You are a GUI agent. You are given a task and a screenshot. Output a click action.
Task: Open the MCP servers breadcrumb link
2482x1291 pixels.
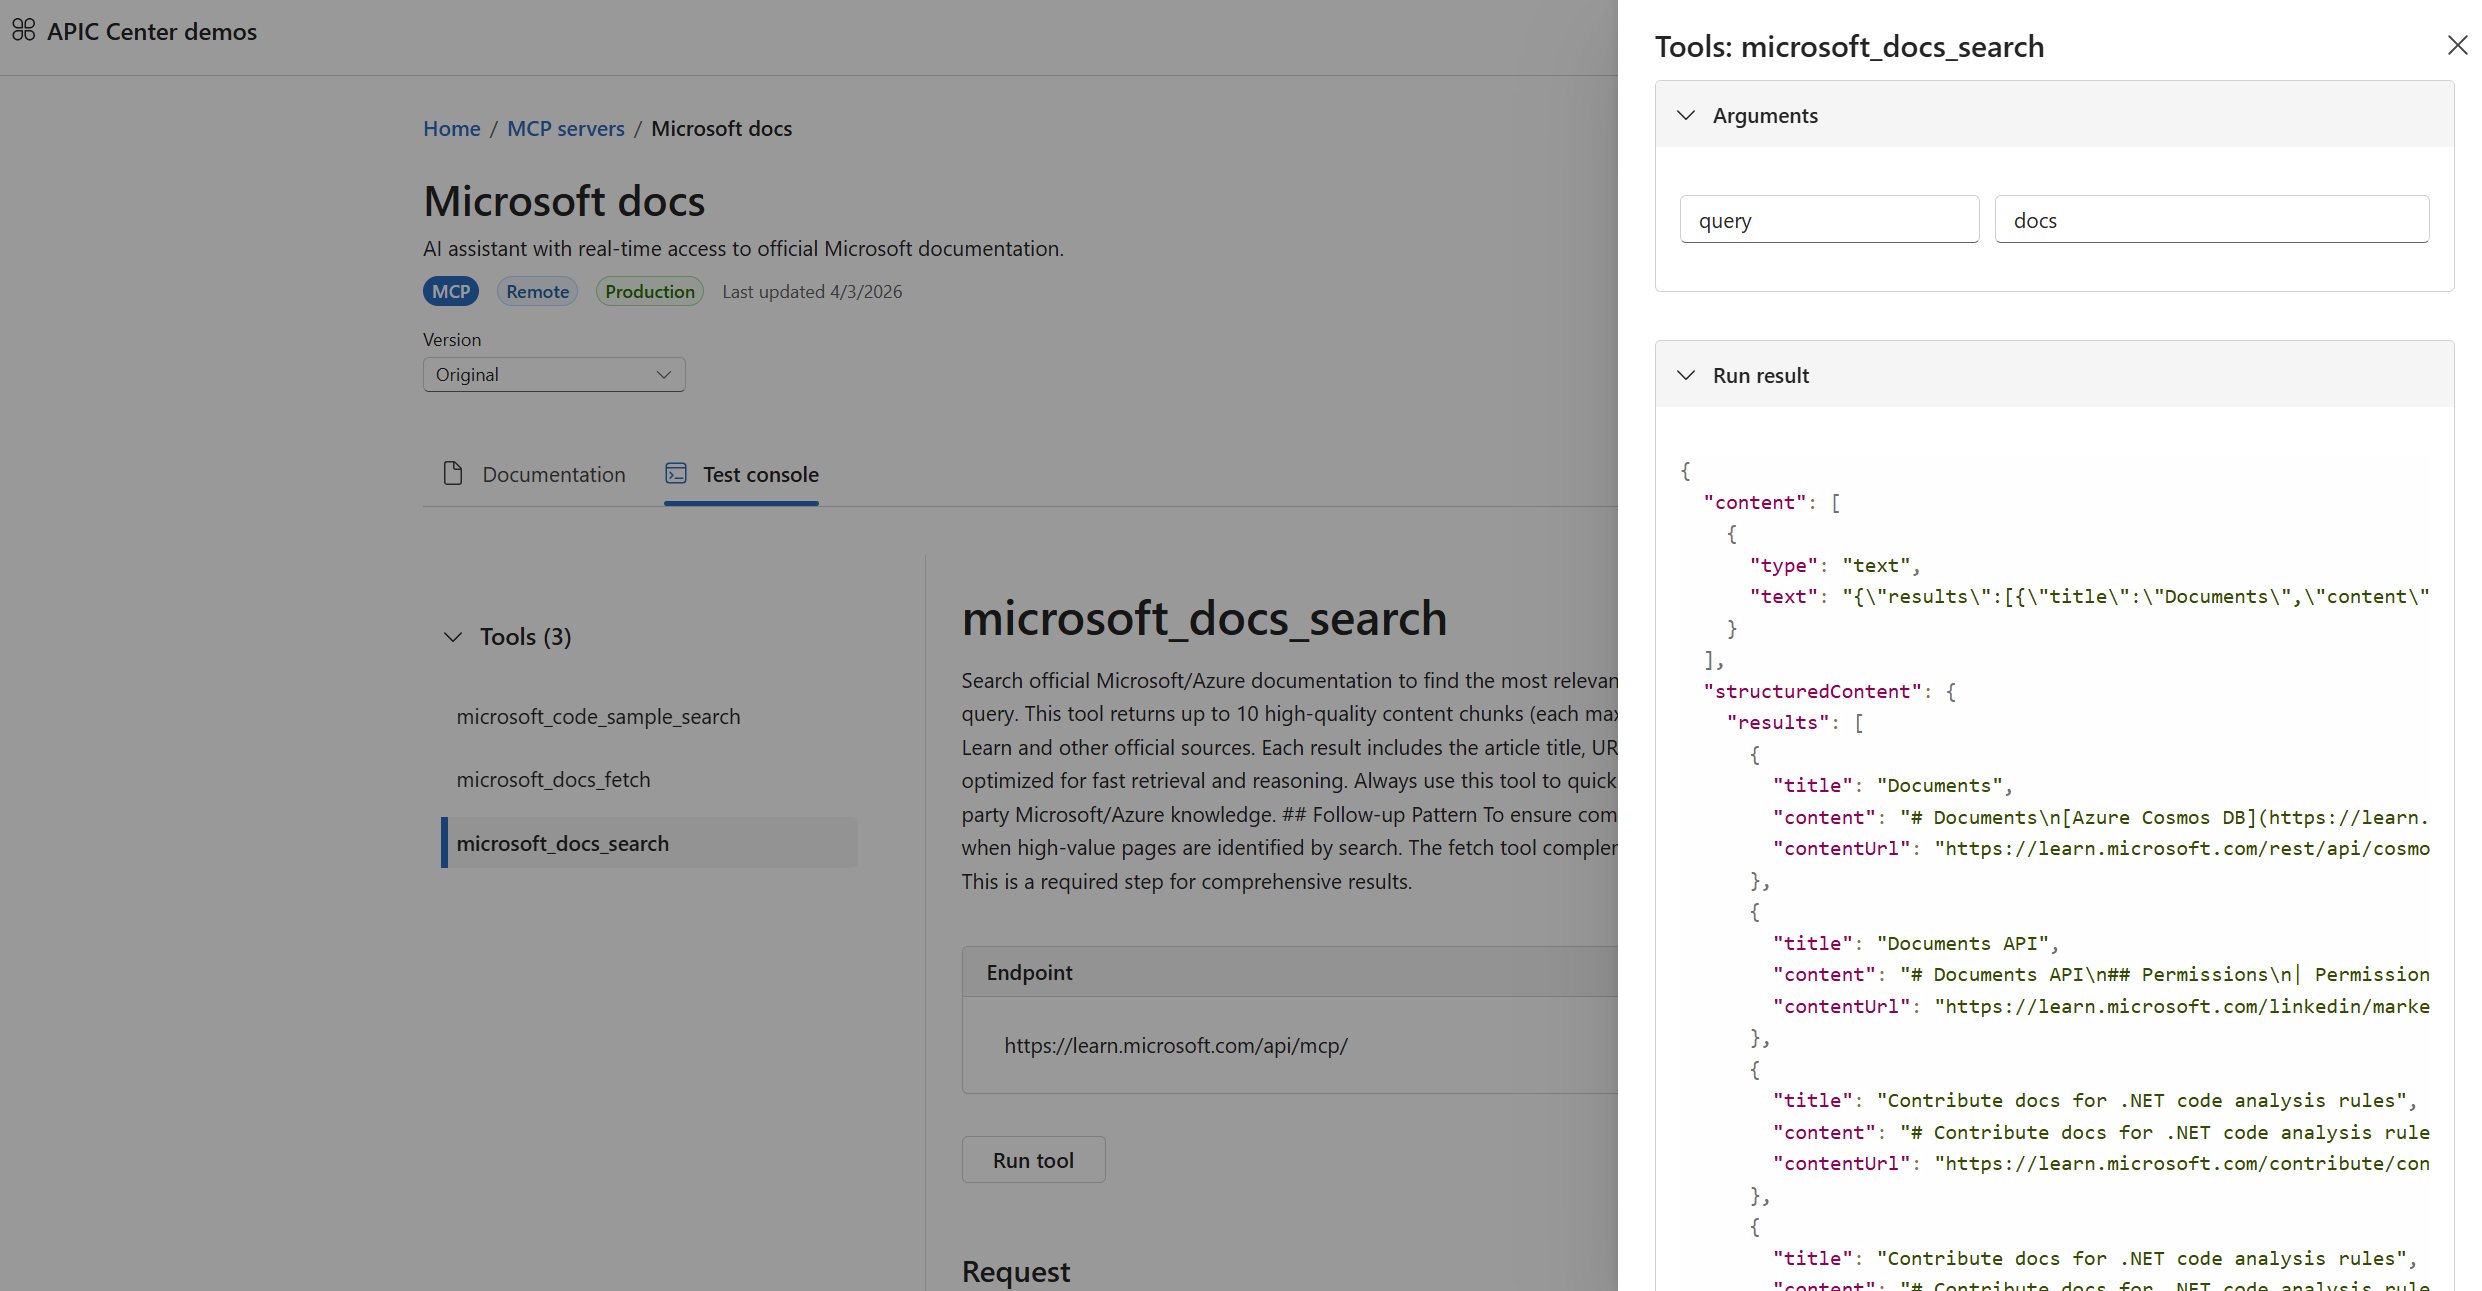[x=566, y=129]
